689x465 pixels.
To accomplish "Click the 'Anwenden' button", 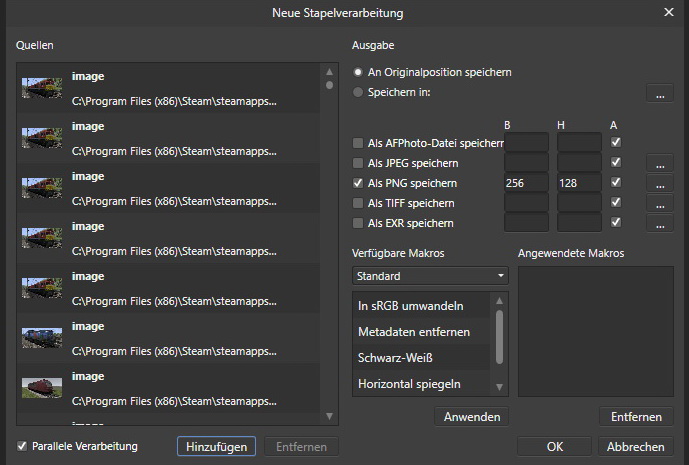I will coord(472,417).
